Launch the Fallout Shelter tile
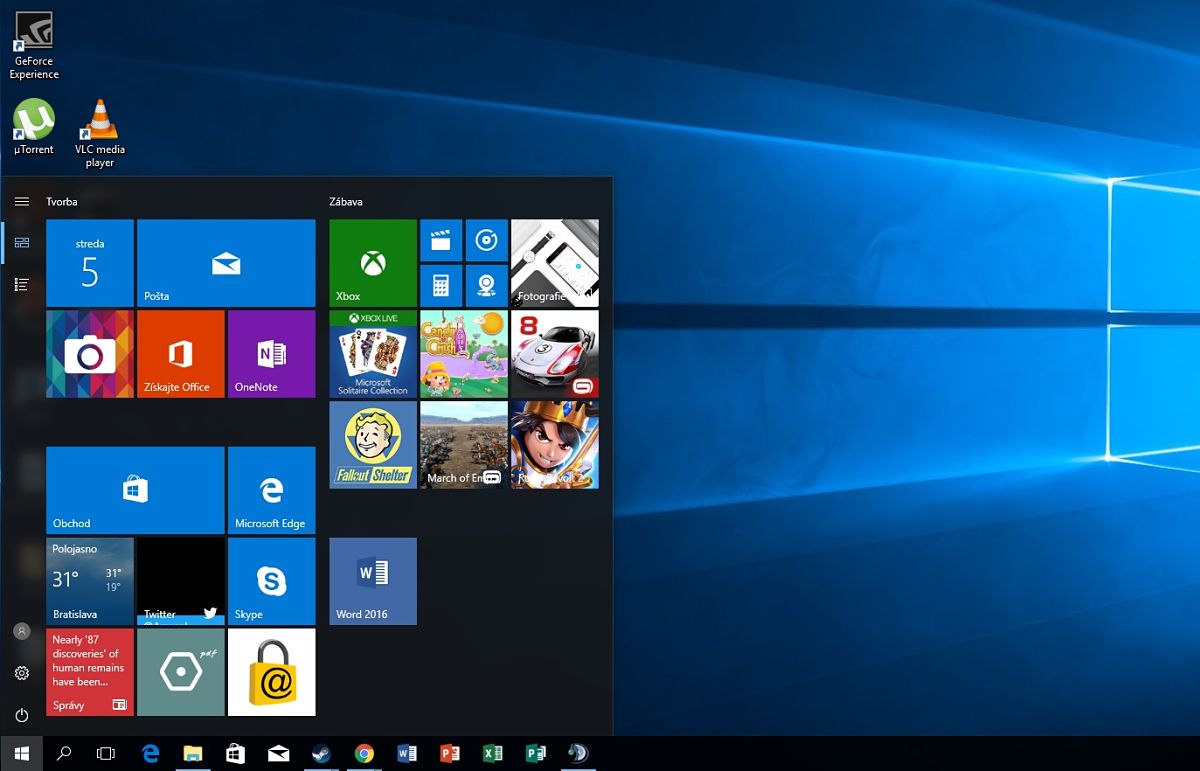 point(373,445)
